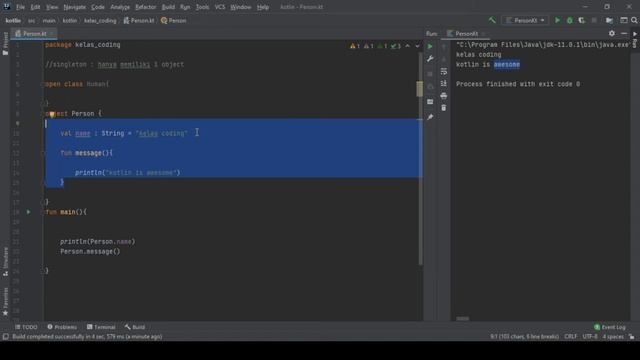Click the up arrow icon in Run console
This screenshot has width=640, height=360.
444,47
